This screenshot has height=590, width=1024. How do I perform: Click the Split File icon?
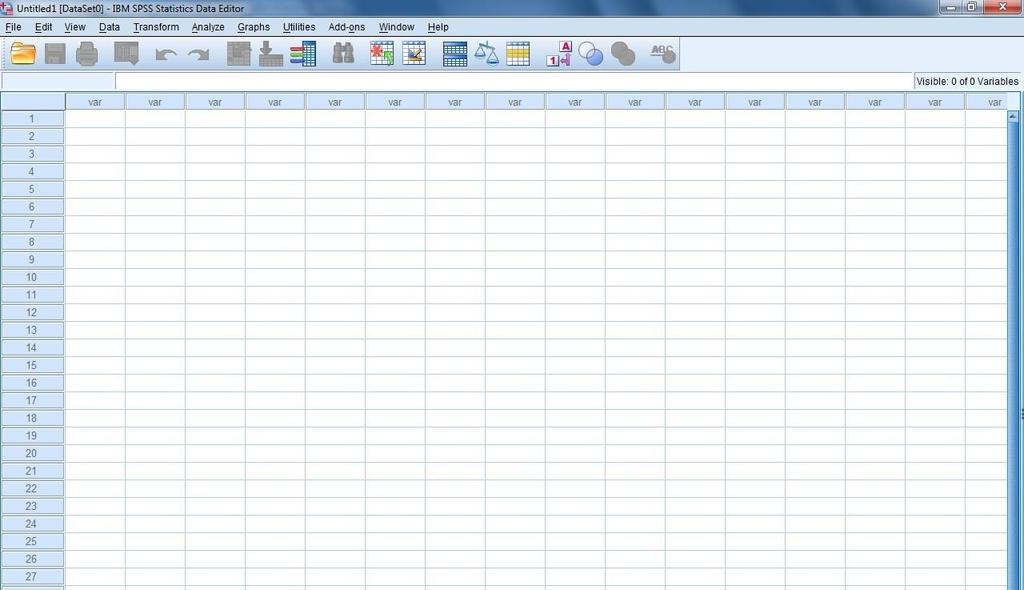(x=455, y=54)
